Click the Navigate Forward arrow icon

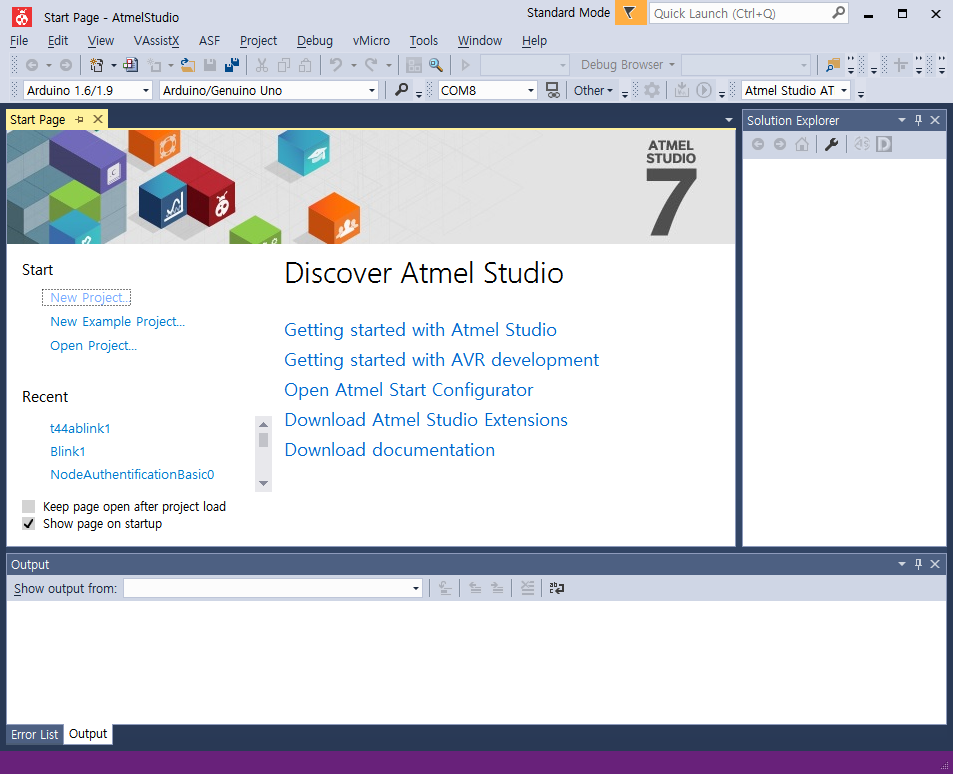click(x=66, y=65)
